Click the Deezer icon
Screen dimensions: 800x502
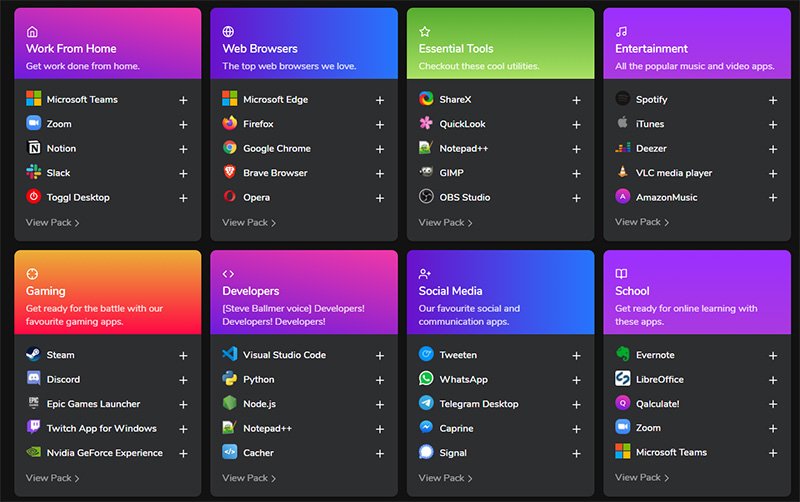tap(622, 147)
